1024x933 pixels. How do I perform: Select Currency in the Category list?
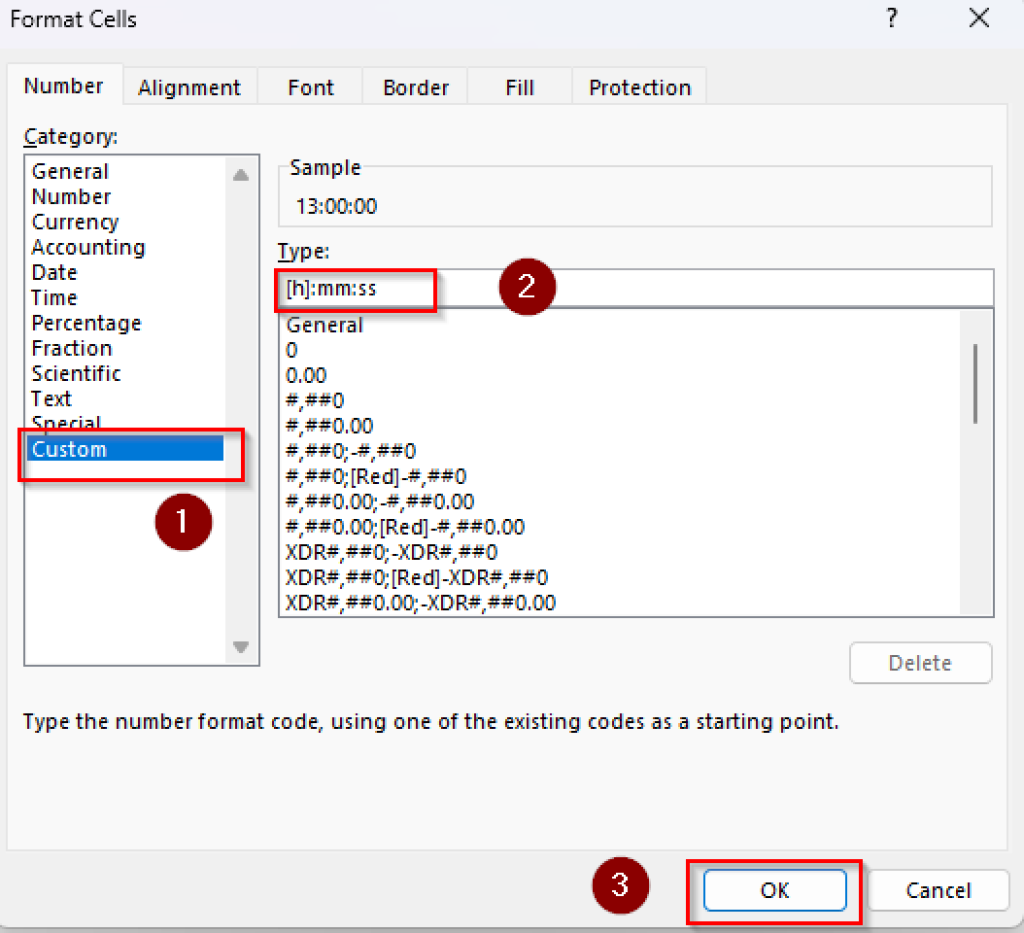pos(75,222)
